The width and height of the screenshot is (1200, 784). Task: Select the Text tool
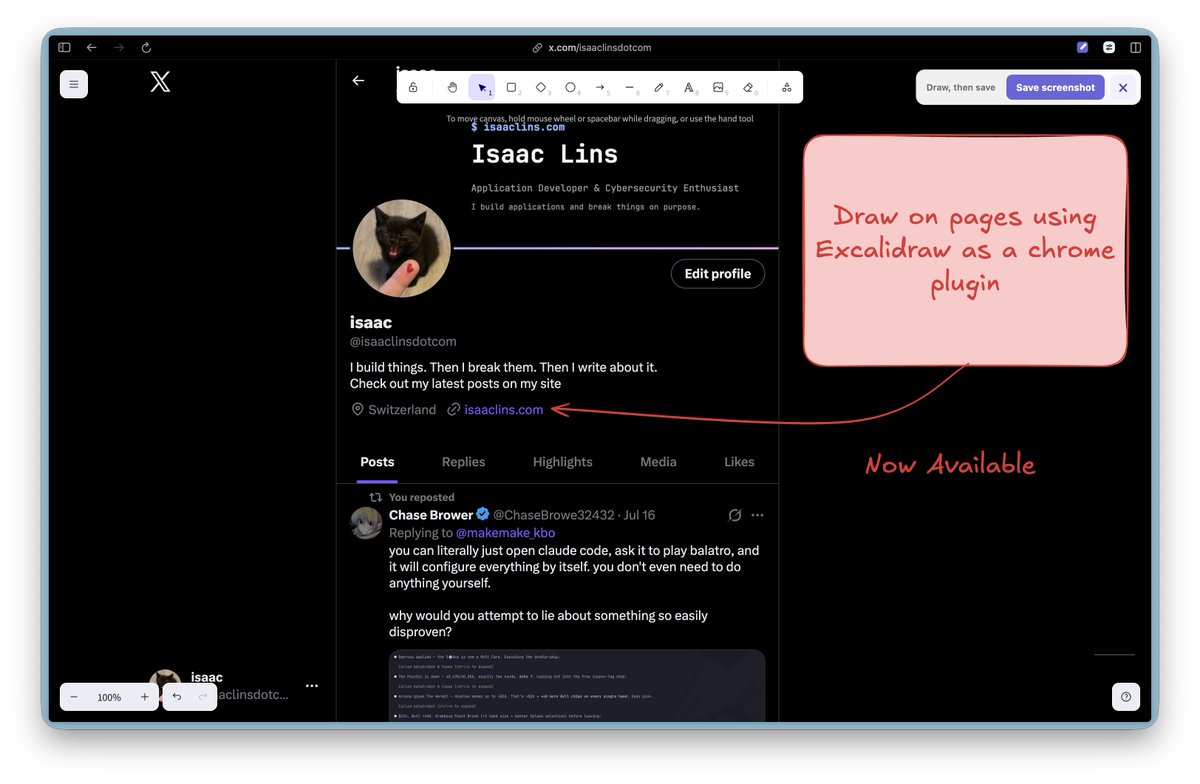tap(689, 88)
